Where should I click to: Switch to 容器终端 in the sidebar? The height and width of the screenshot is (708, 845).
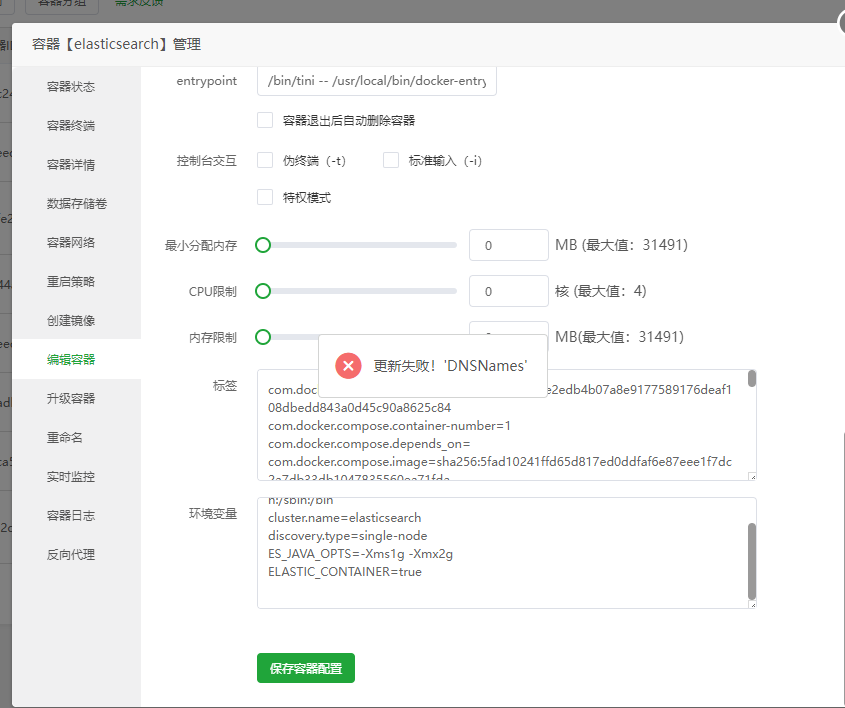(x=71, y=126)
